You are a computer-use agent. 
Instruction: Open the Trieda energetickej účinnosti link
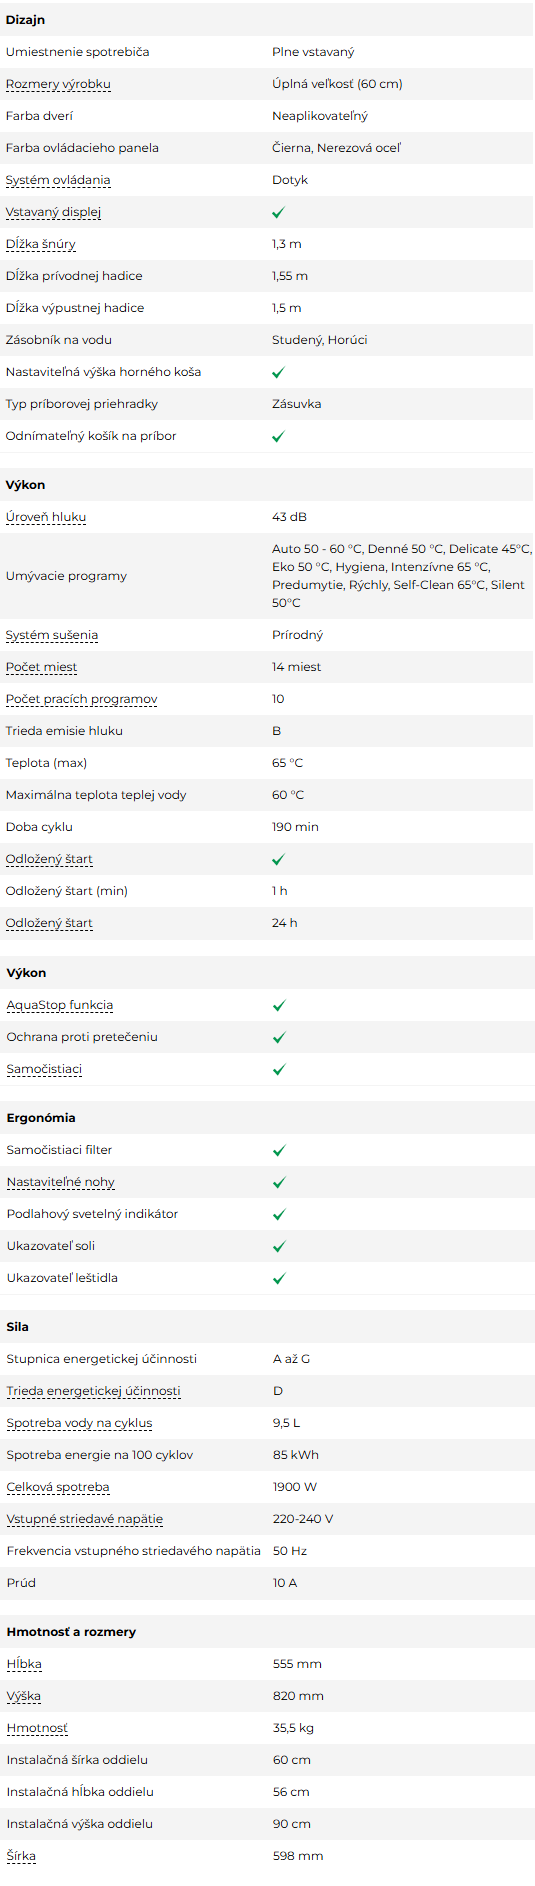click(x=94, y=1391)
